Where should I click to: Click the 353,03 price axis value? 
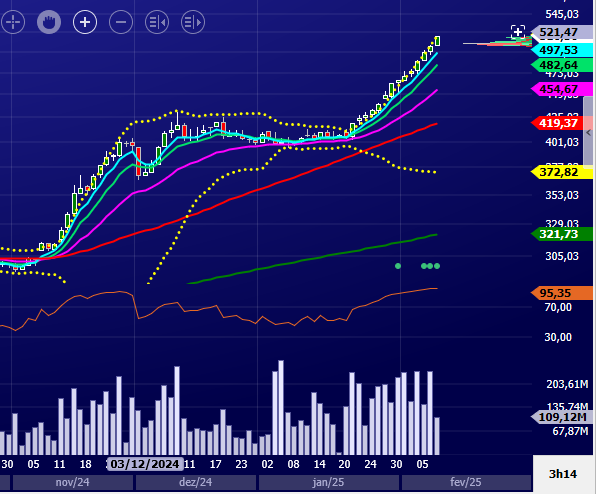click(x=562, y=195)
